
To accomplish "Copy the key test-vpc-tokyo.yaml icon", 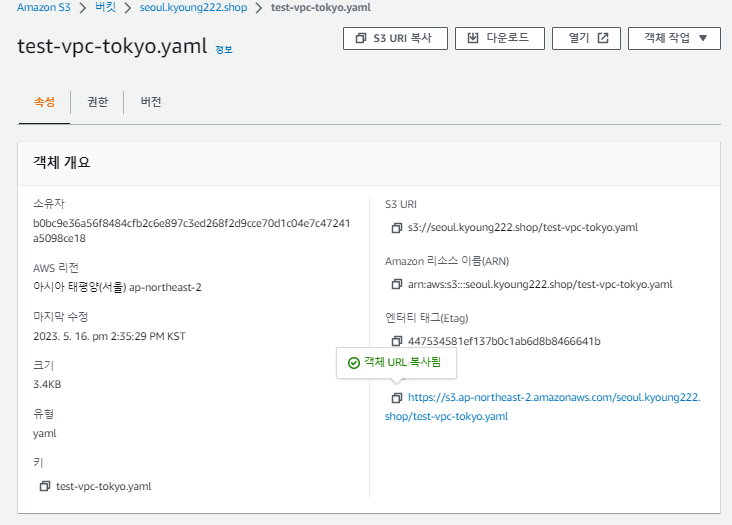I will pyautogui.click(x=45, y=486).
